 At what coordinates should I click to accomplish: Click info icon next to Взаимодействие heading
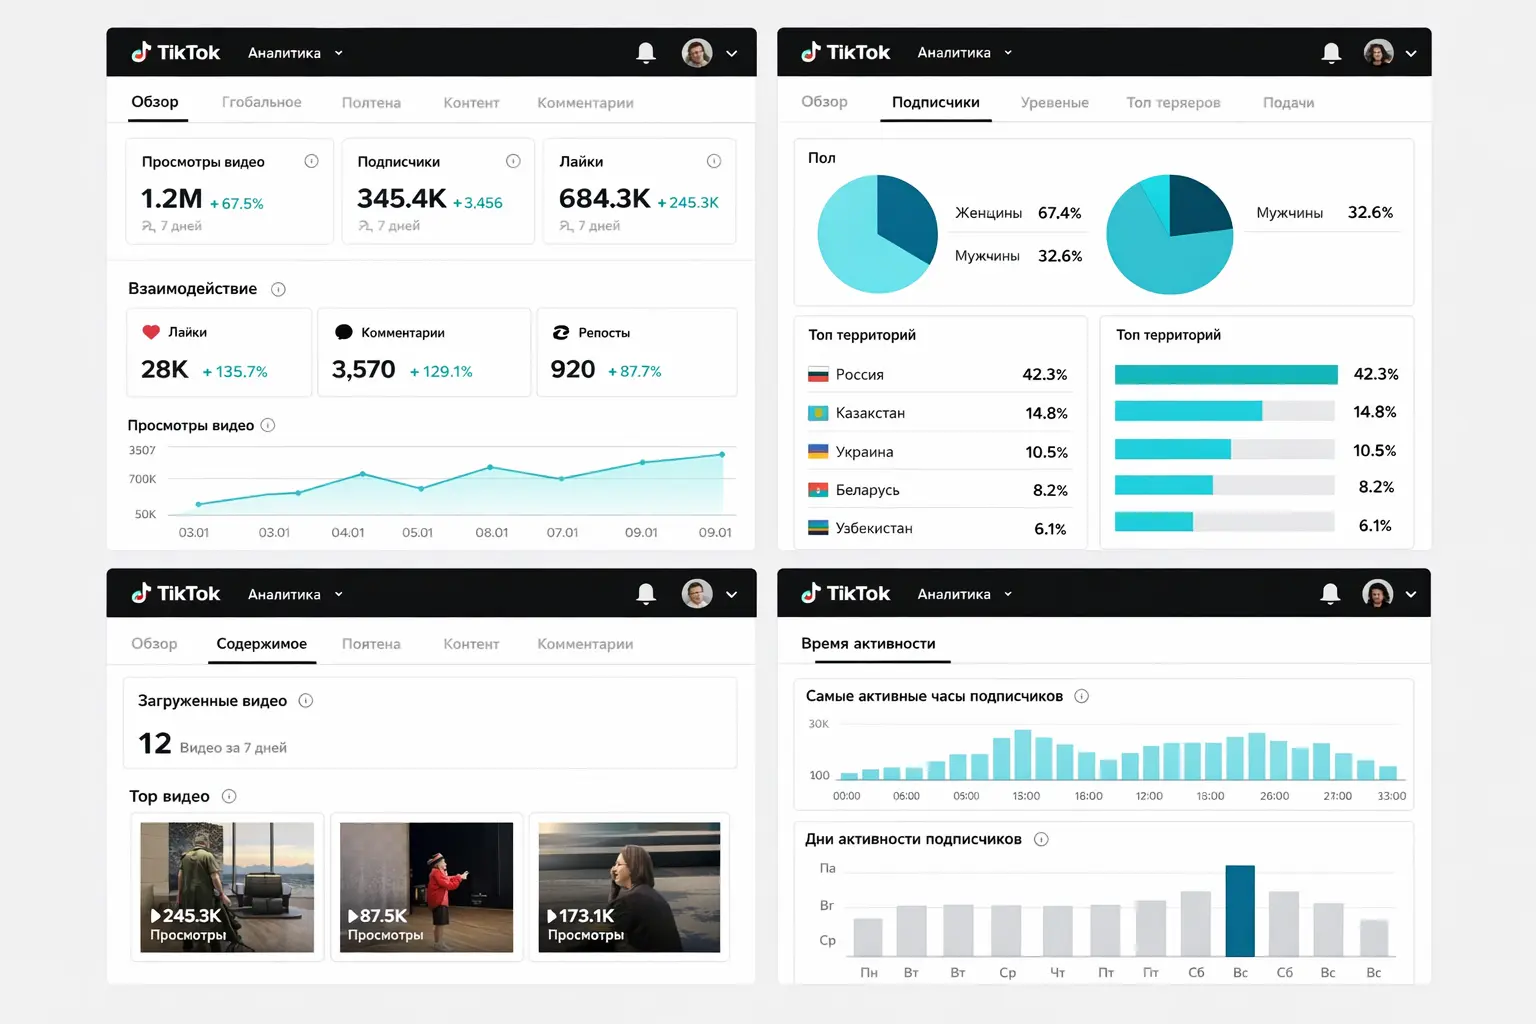pyautogui.click(x=278, y=289)
